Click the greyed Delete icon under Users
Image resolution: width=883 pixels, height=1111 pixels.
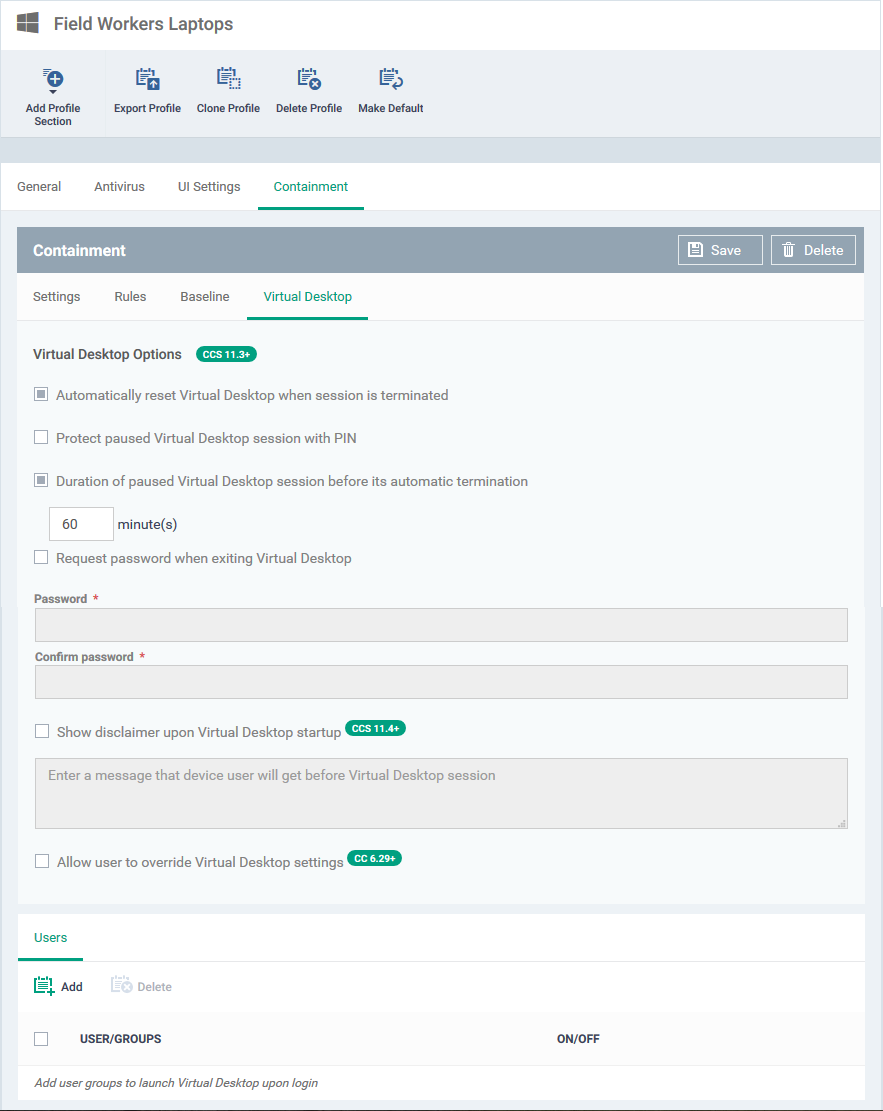pos(121,986)
